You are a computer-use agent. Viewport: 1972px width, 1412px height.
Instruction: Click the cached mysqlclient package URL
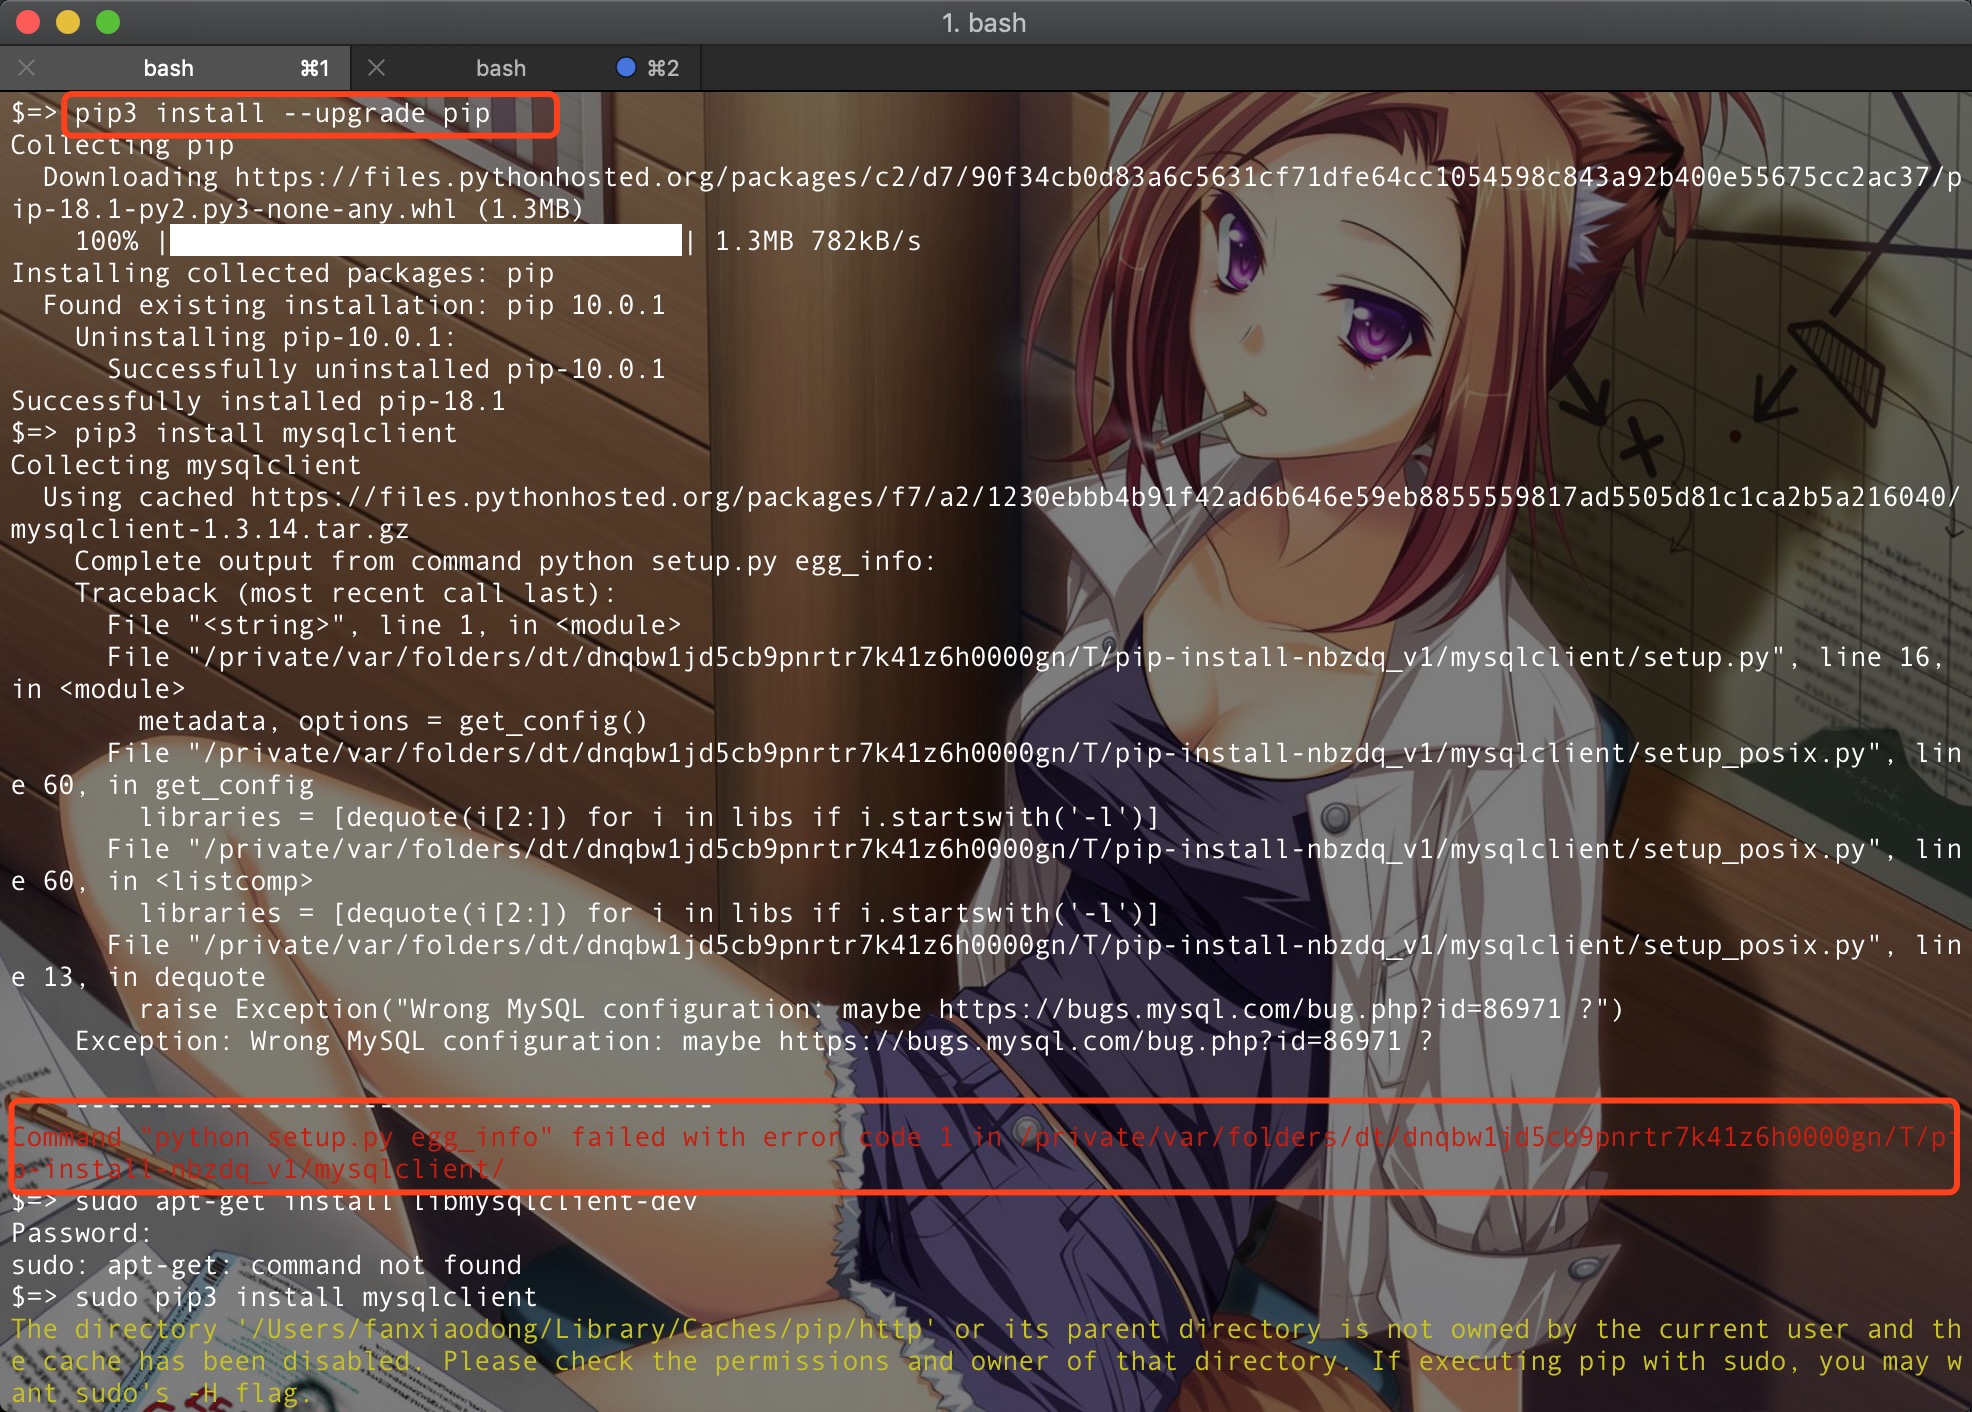pos(1104,497)
